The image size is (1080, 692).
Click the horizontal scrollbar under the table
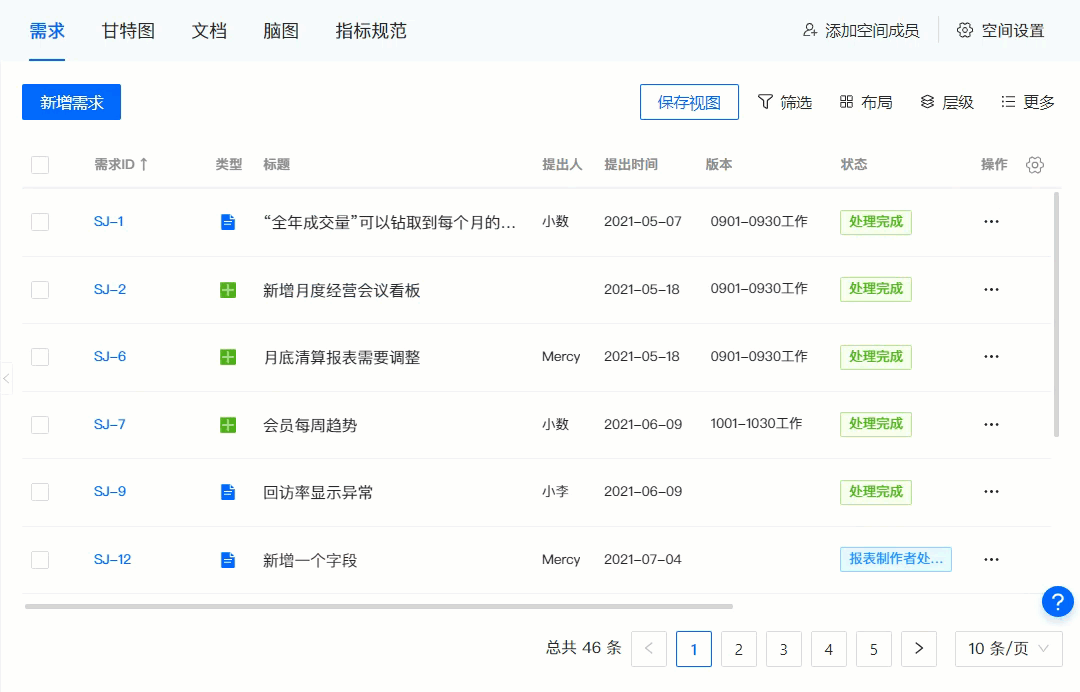click(x=378, y=606)
